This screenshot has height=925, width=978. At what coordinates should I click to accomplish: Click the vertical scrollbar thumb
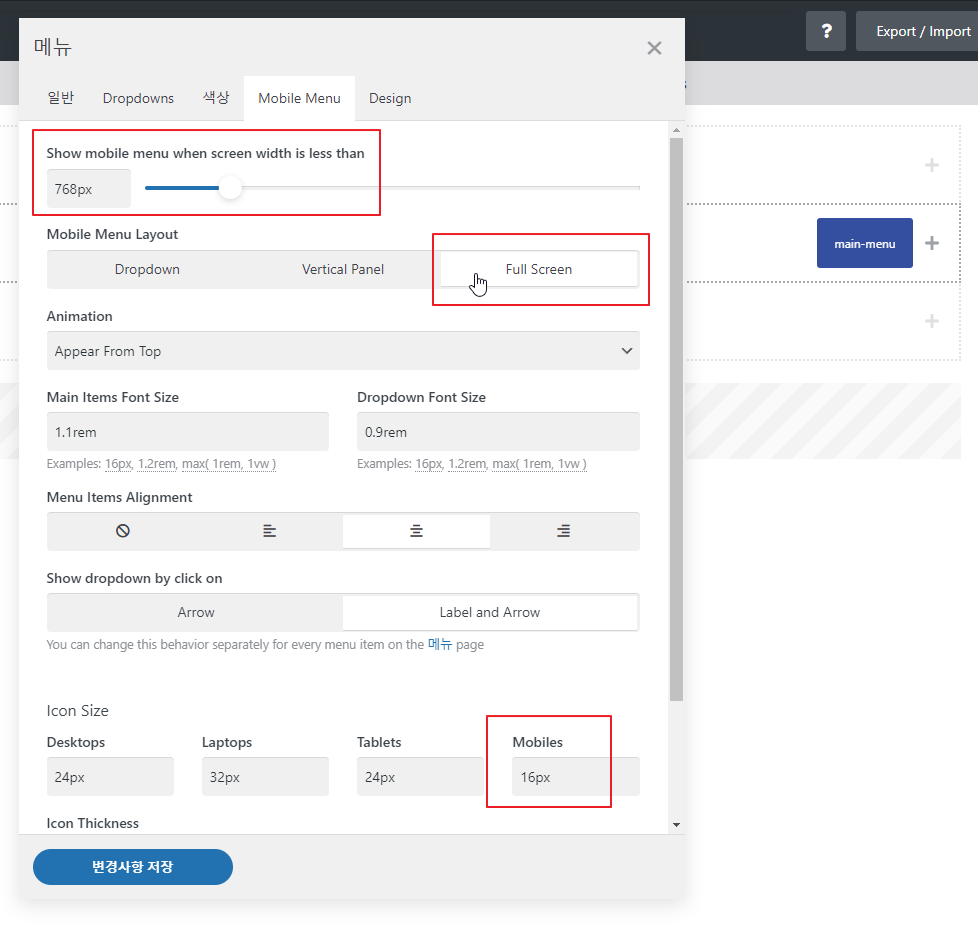676,419
